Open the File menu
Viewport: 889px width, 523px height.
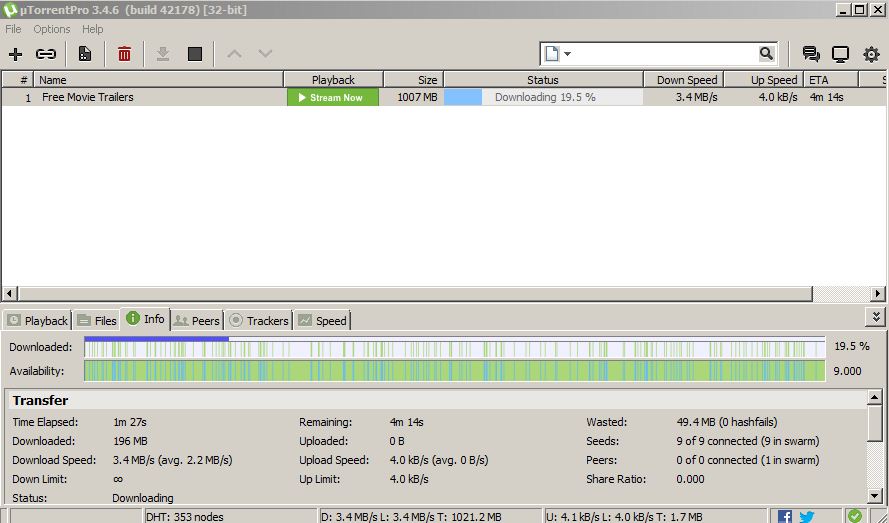click(13, 29)
